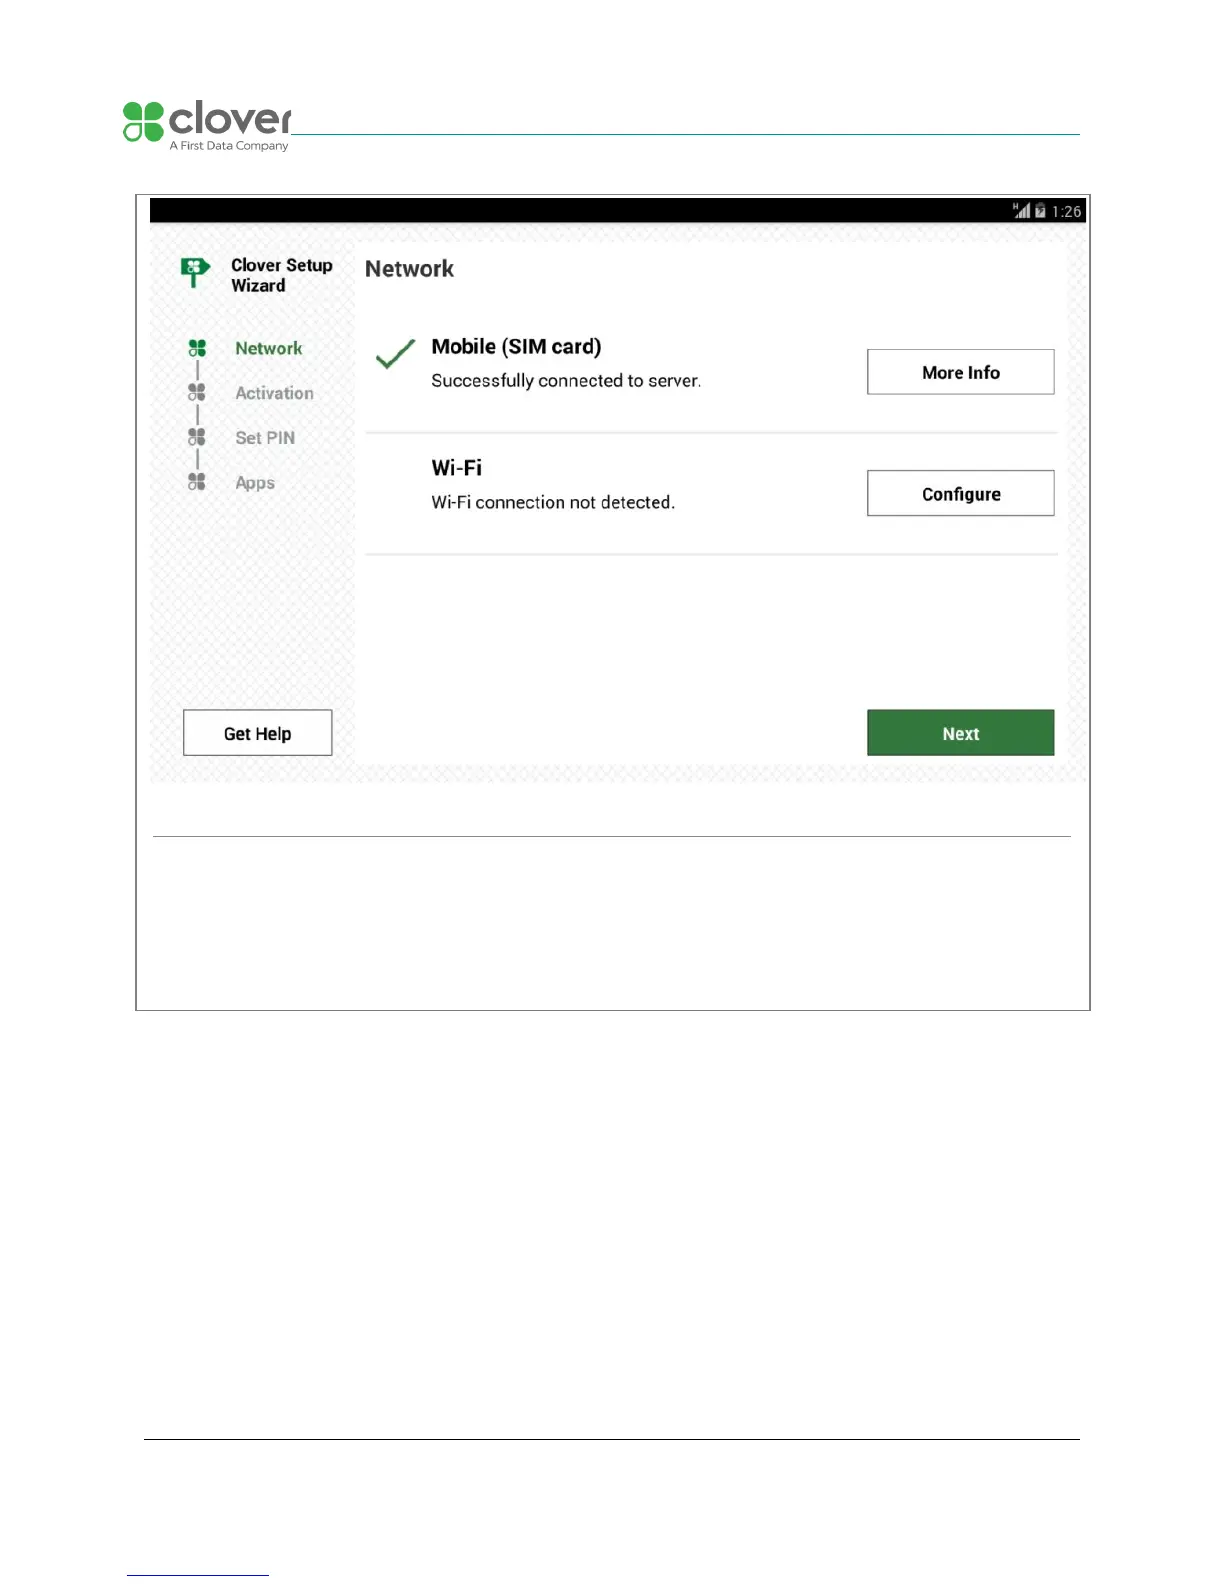
Task: Select the Network step label in sidebar
Action: tap(268, 348)
